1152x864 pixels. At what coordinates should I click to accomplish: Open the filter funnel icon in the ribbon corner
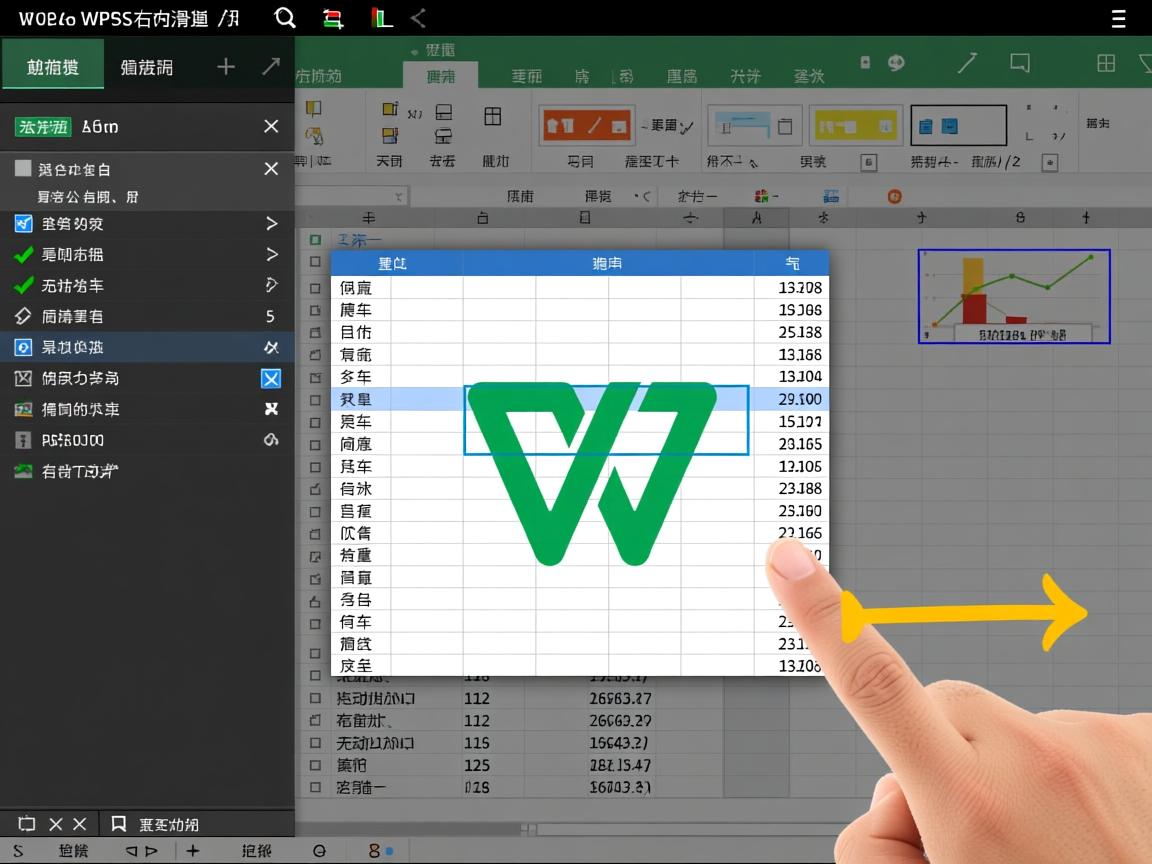(x=1146, y=62)
